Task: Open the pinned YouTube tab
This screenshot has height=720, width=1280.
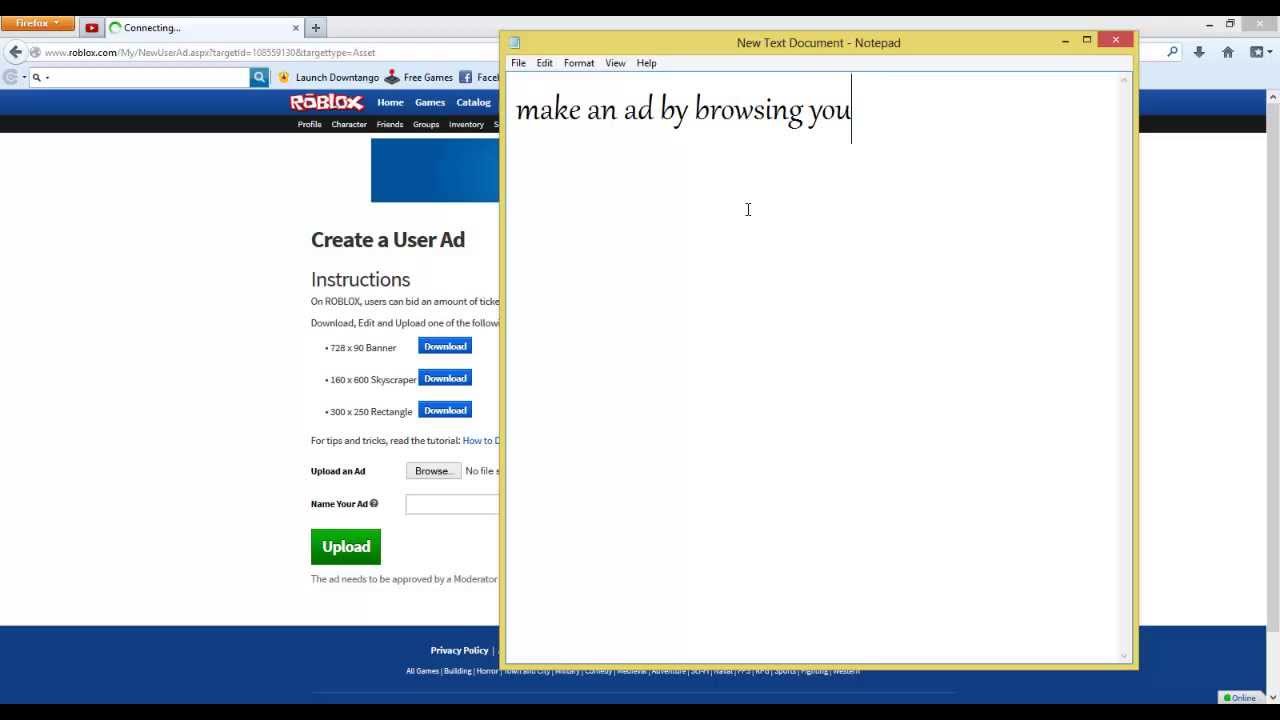Action: tap(92, 28)
